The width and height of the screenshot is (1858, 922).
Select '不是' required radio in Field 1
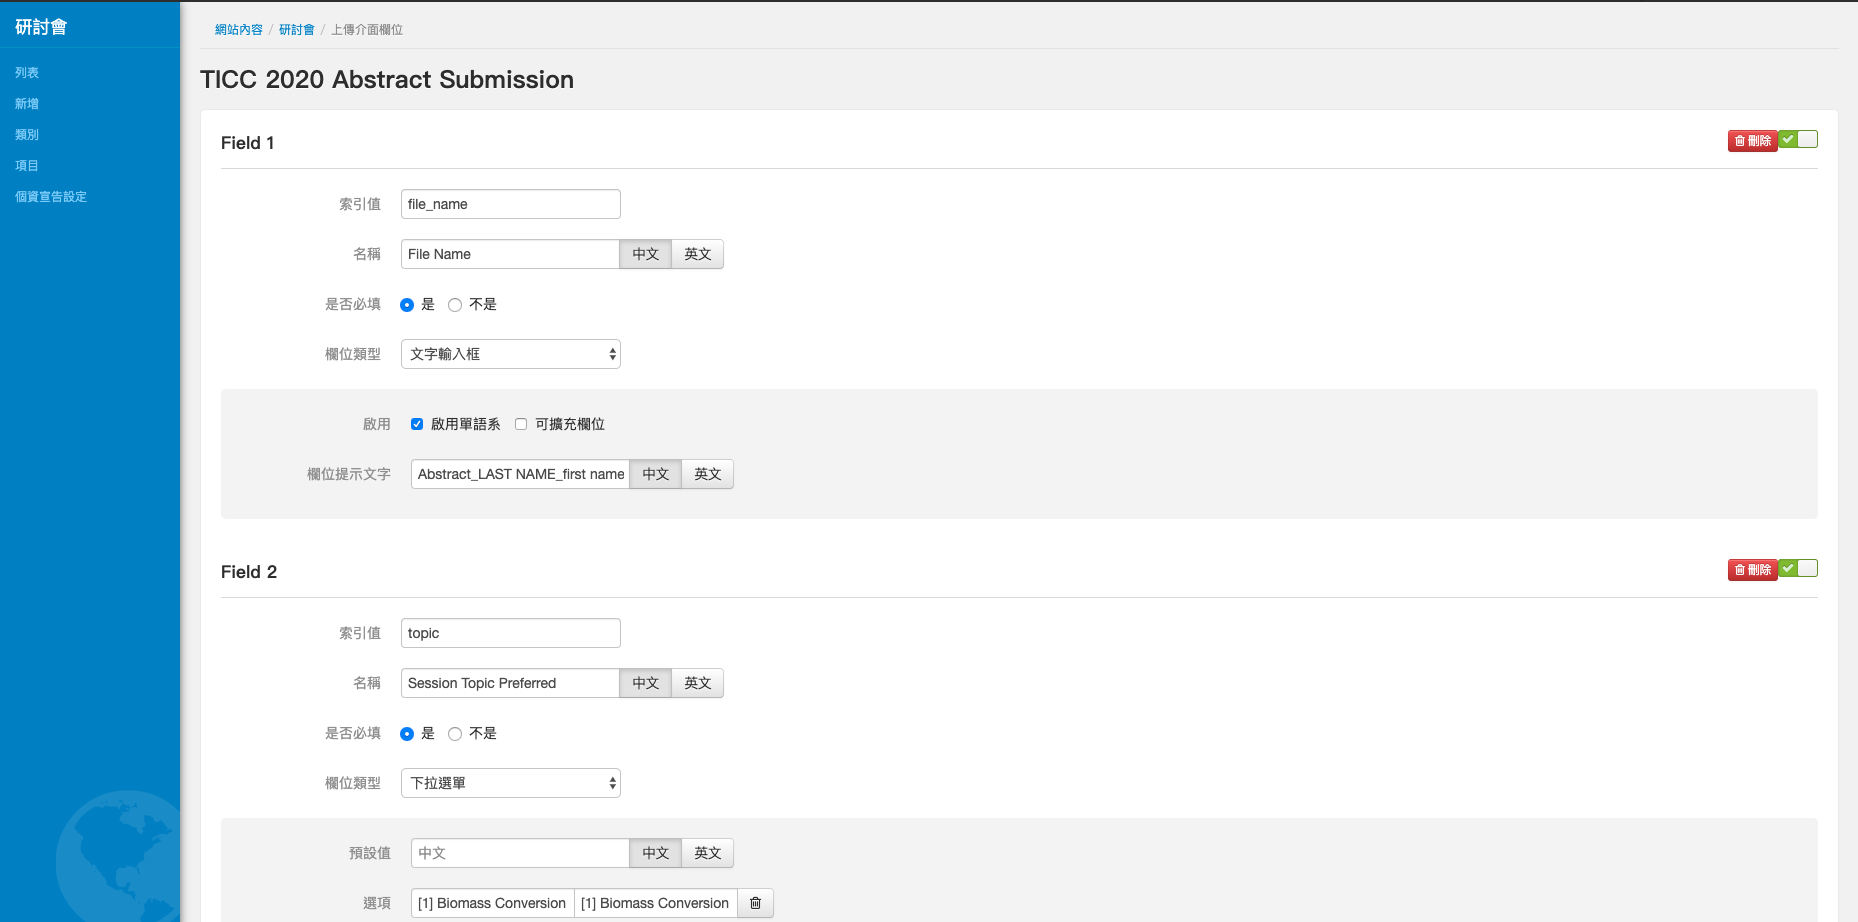[455, 305]
